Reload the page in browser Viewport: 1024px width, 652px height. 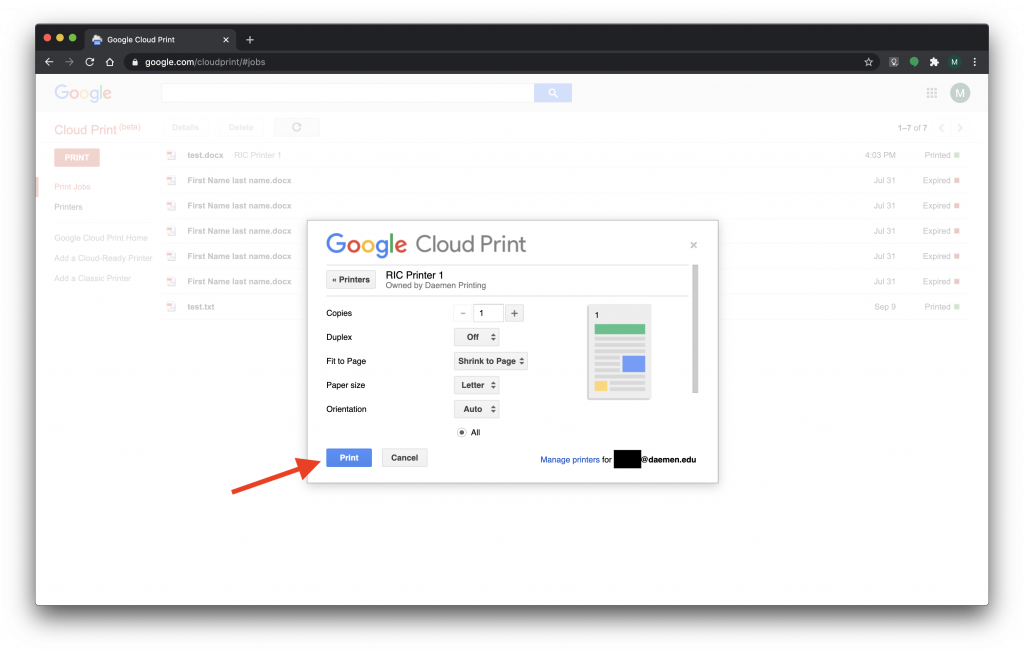89,62
